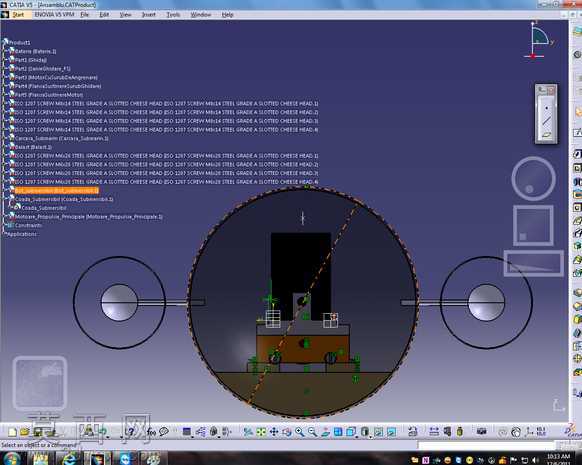Click the command input field in status bar
The image size is (582, 465).
[x=487, y=445]
